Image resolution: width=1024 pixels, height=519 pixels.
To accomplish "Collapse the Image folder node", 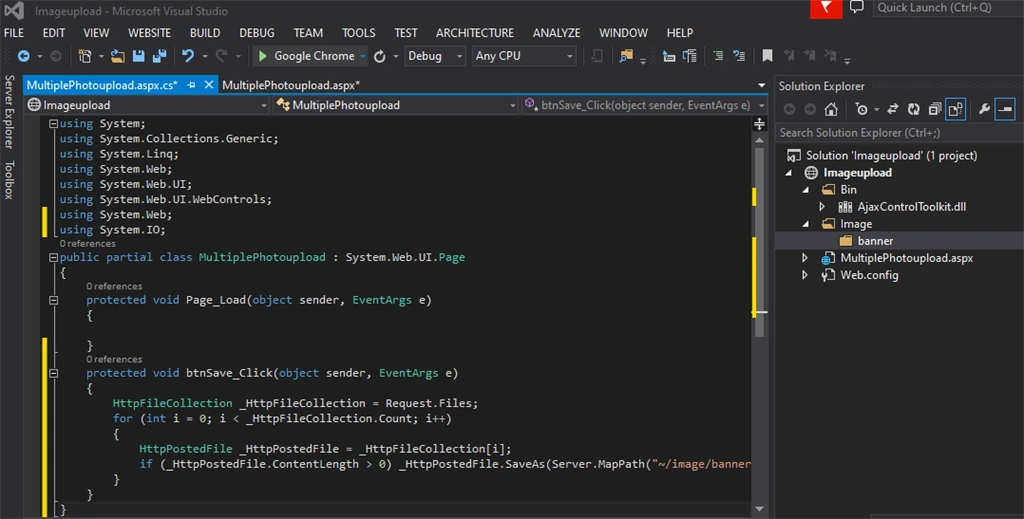I will tap(805, 224).
